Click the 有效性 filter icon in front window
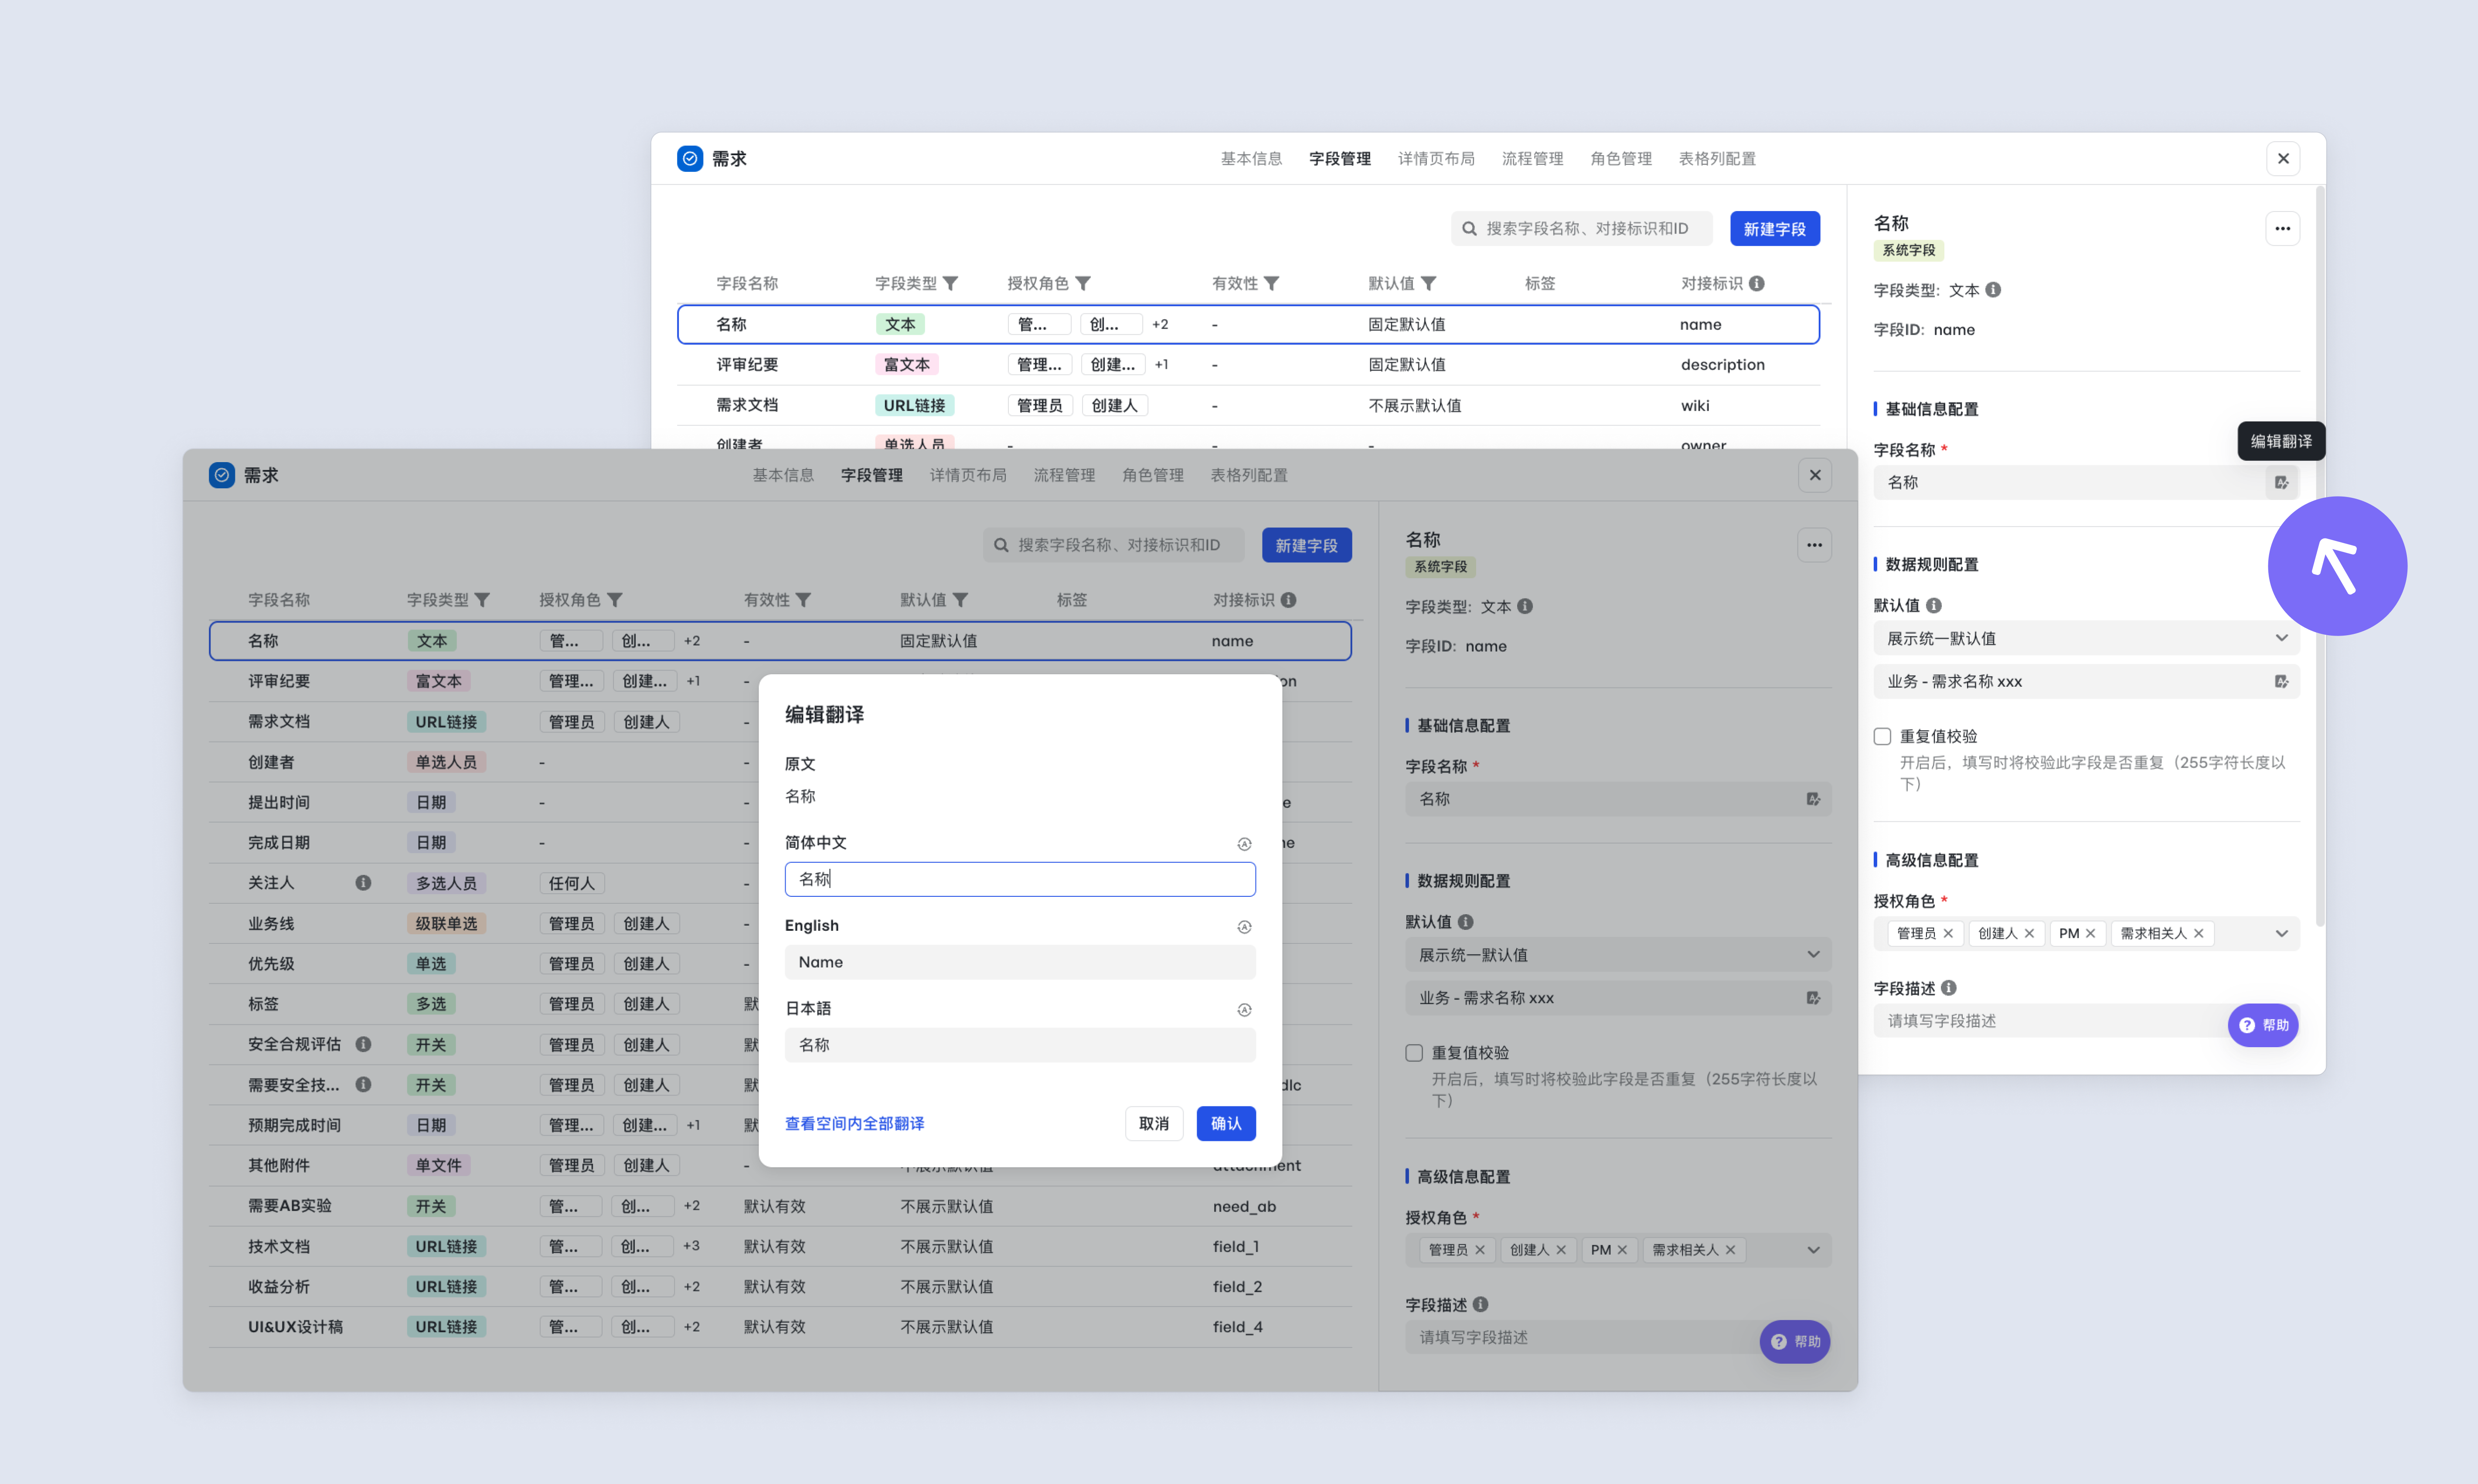The height and width of the screenshot is (1484, 2478). coord(803,600)
